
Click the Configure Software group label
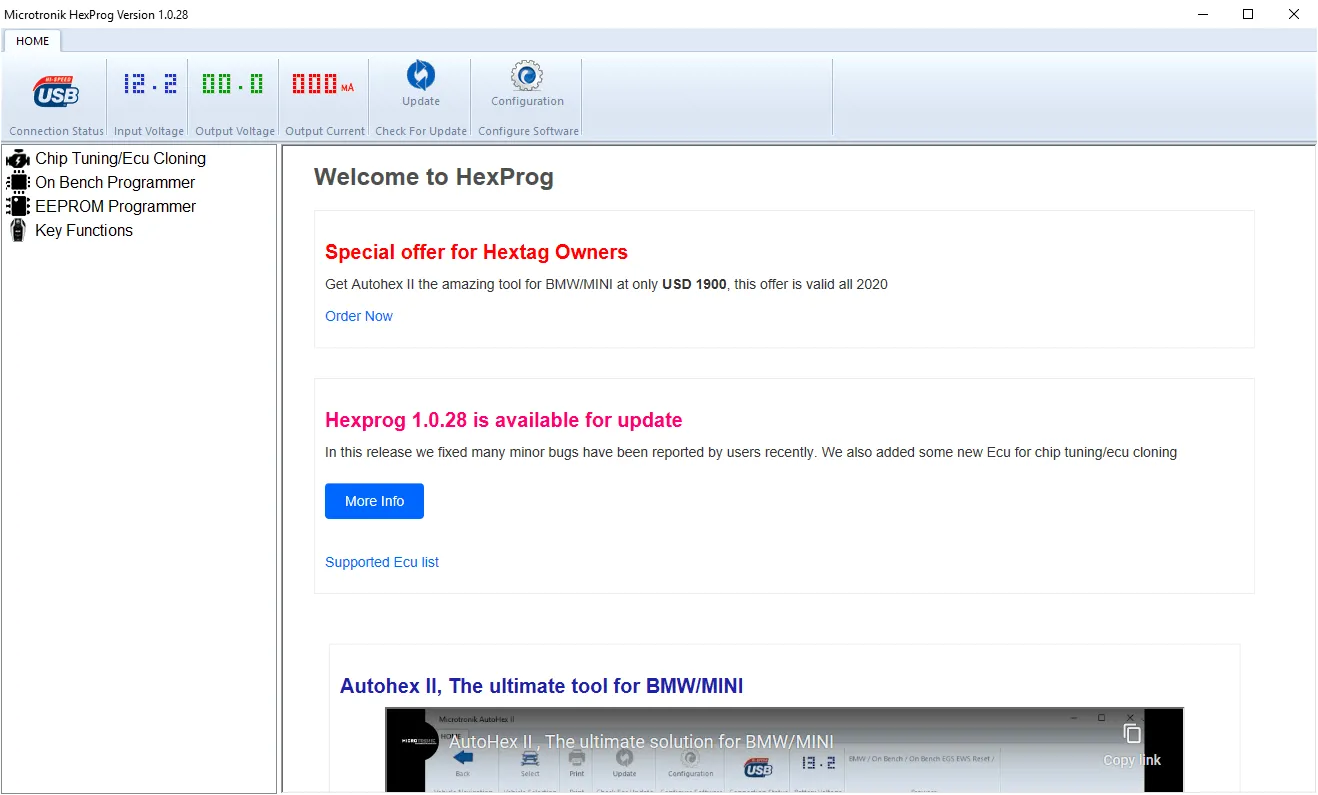[528, 131]
